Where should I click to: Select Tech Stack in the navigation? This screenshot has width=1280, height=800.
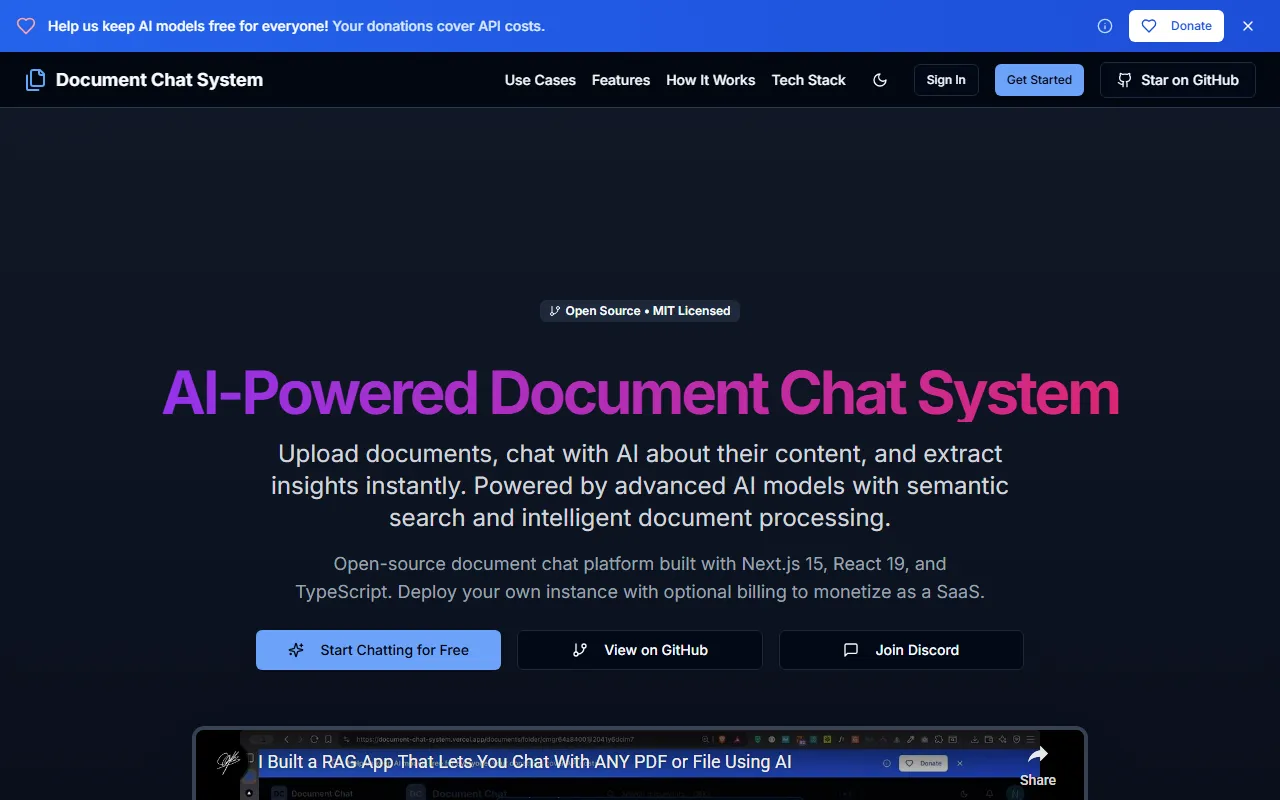[x=808, y=80]
